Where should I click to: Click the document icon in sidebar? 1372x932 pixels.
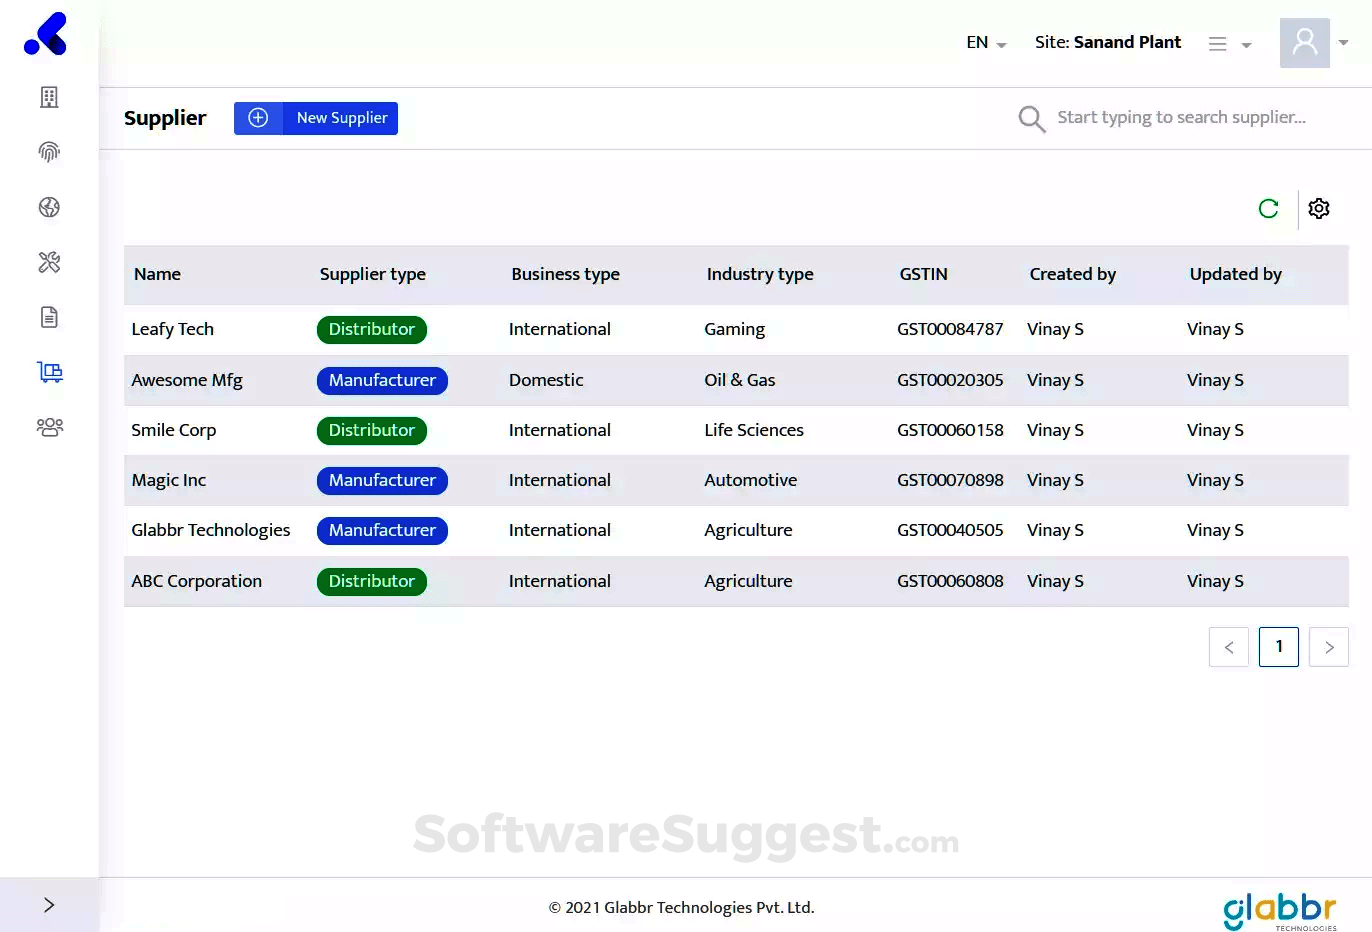point(49,317)
